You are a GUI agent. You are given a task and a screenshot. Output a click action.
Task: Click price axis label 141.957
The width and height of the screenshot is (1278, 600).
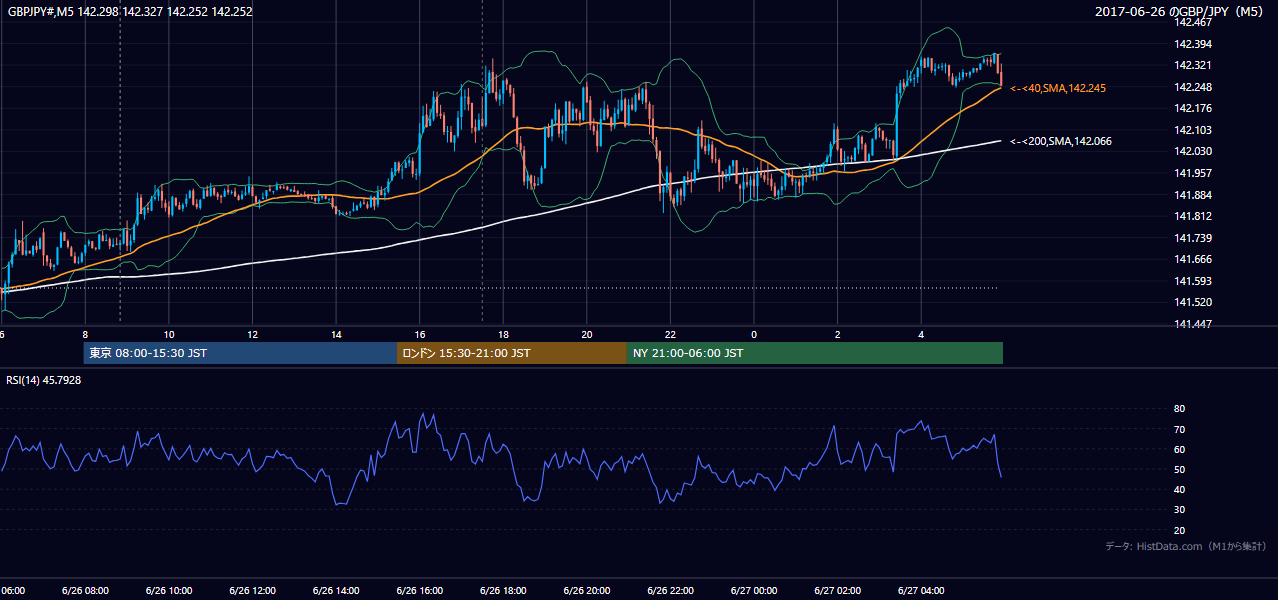(x=1193, y=173)
